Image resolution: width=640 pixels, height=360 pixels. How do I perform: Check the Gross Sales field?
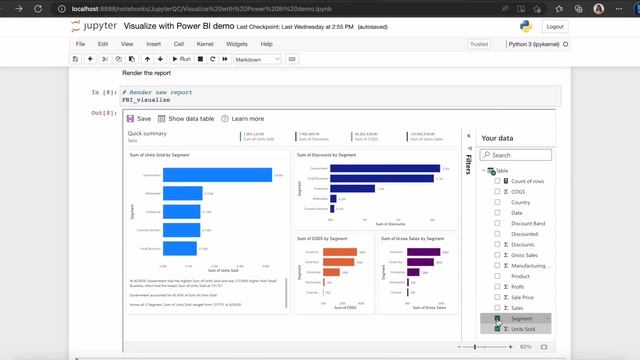(497, 255)
